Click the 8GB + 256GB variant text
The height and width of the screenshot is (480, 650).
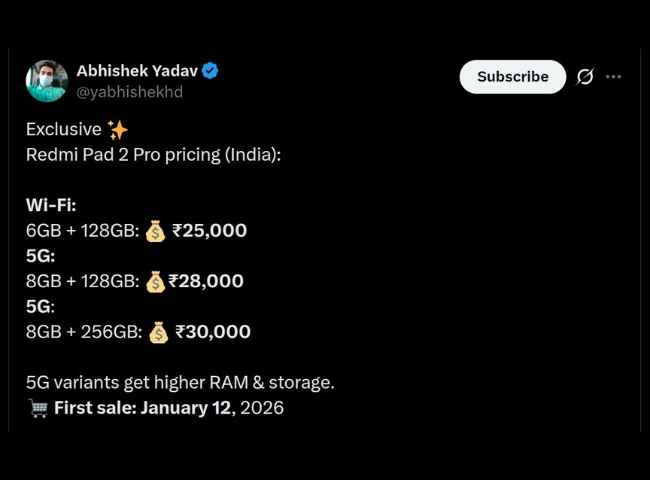[82, 332]
